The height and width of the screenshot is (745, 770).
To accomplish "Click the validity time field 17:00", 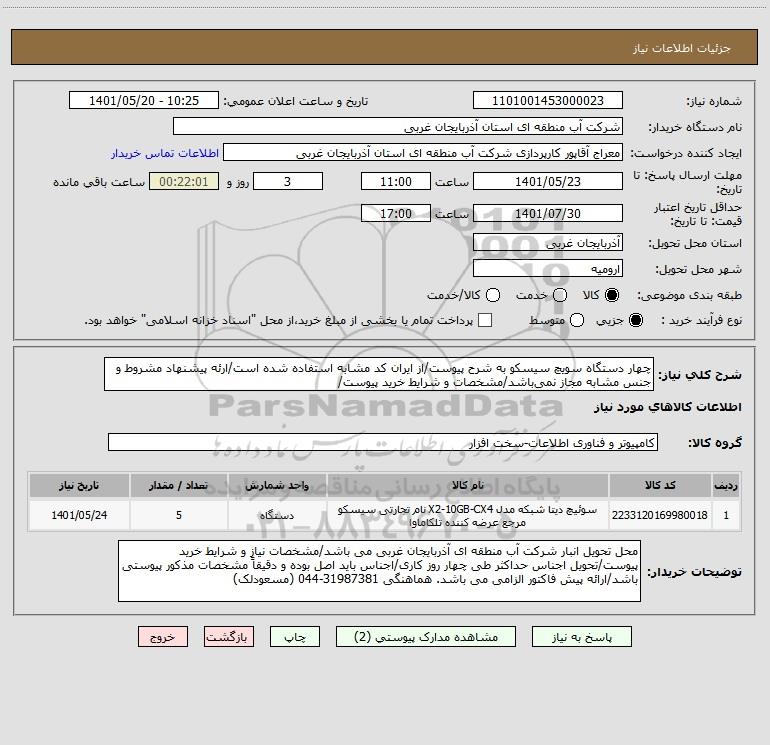I will (x=396, y=213).
